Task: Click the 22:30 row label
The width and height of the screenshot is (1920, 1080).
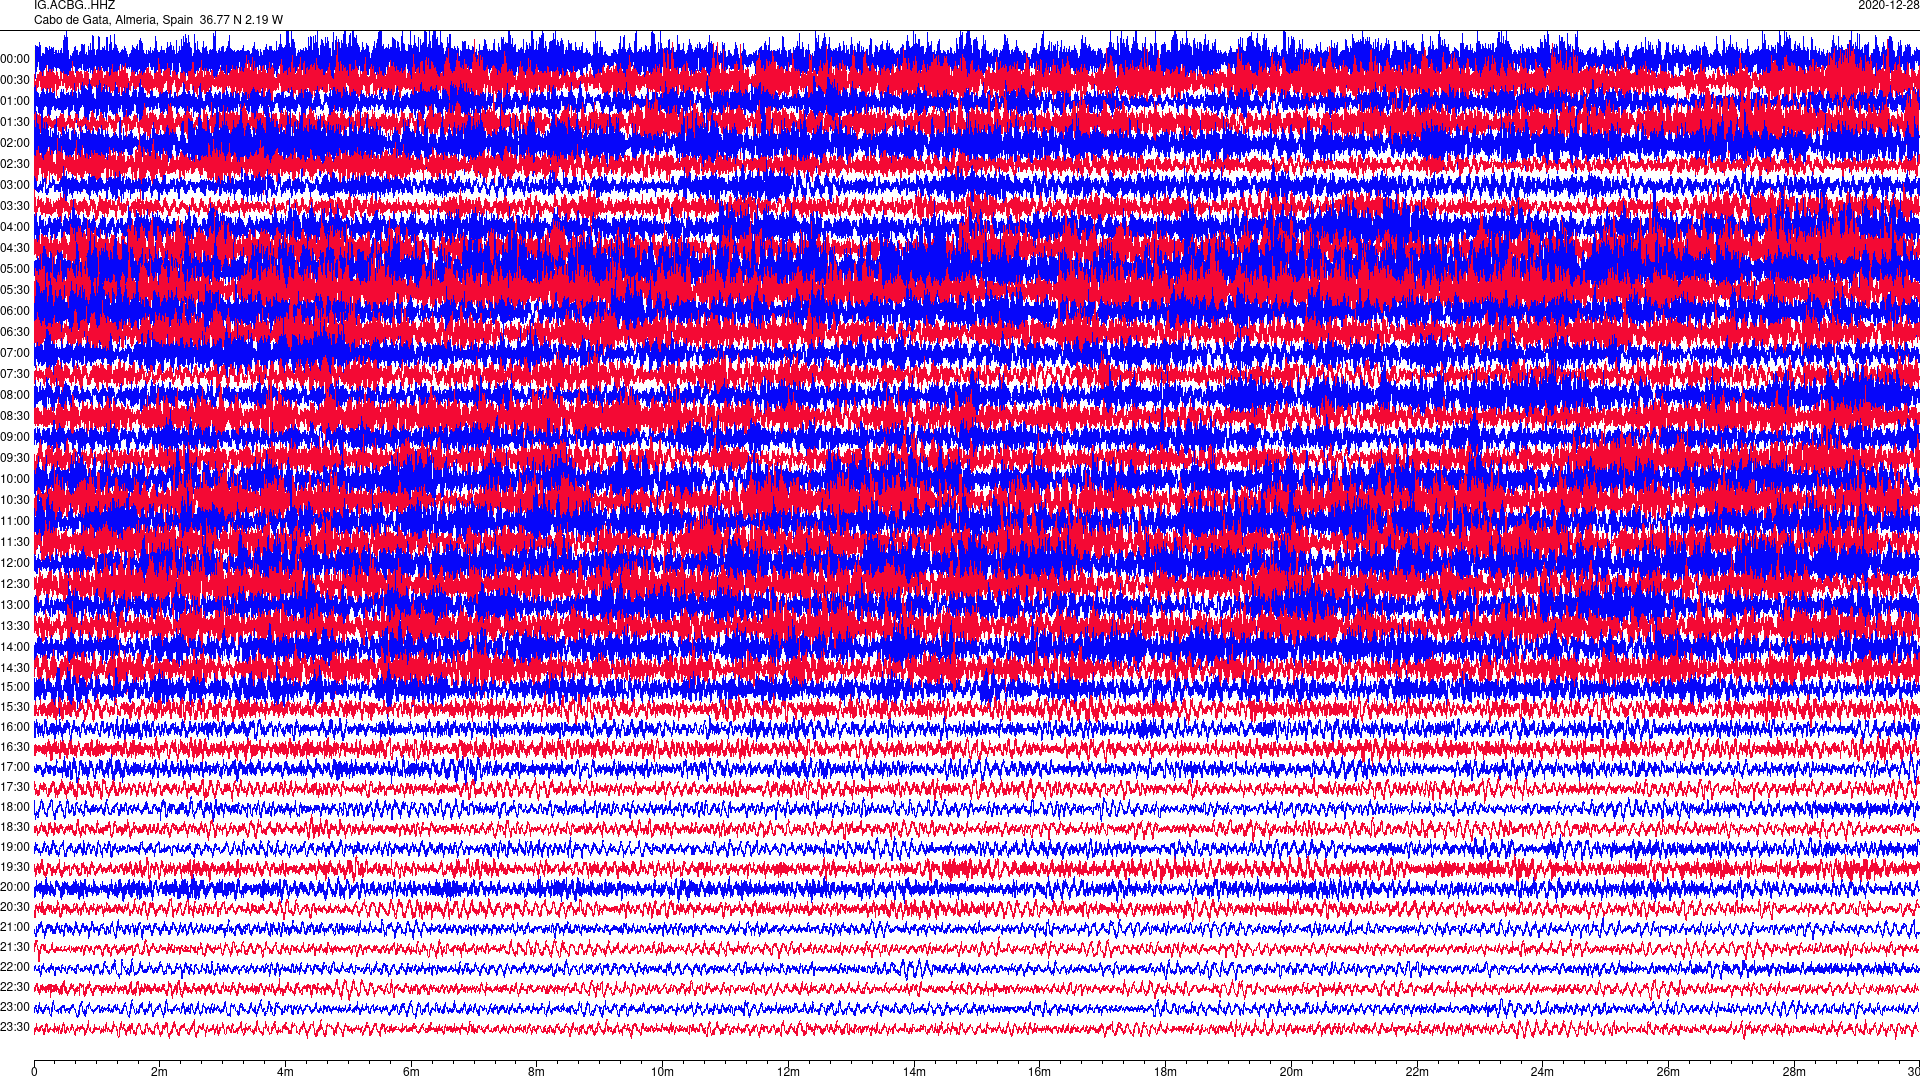Action: click(15, 987)
